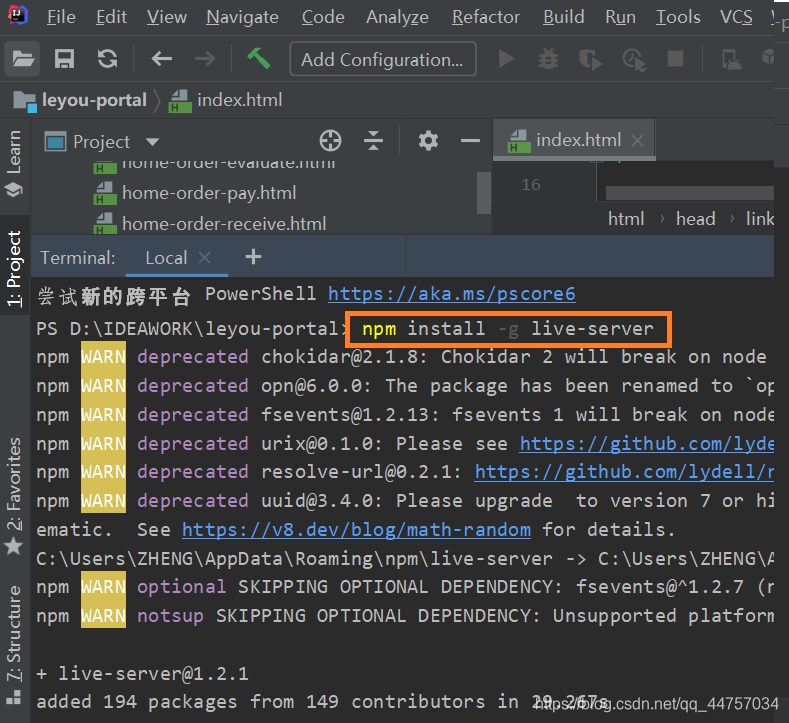This screenshot has height=723, width=789.
Task: Click the IntelliJ IDEA logo icon
Action: click(18, 15)
